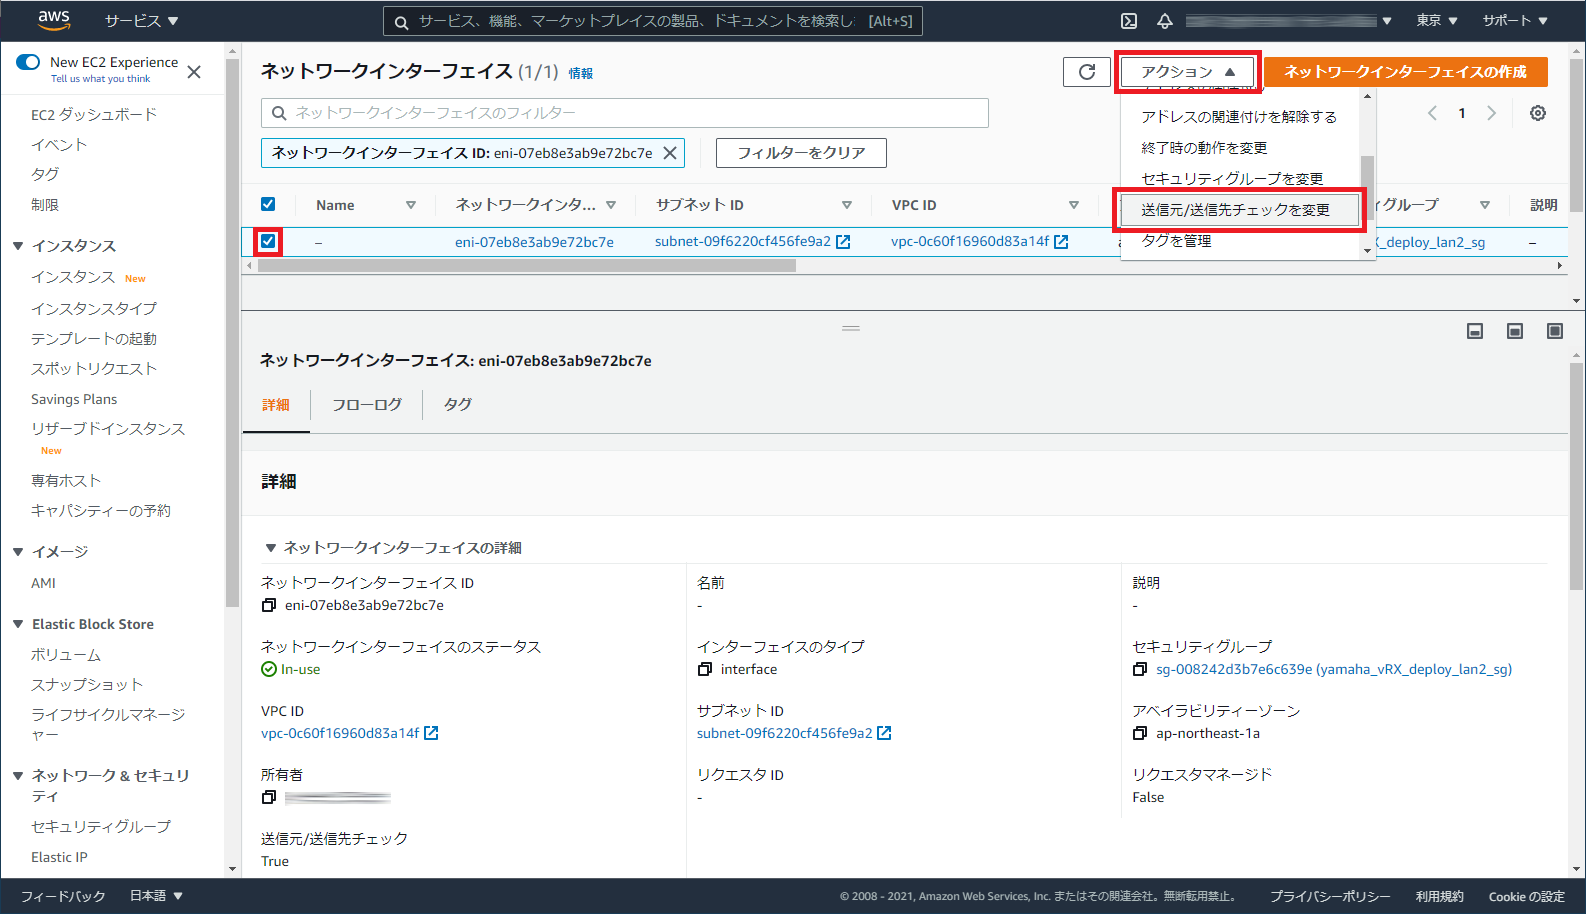Copy the security group ID
Screen dimensions: 1586x914
coord(1140,669)
